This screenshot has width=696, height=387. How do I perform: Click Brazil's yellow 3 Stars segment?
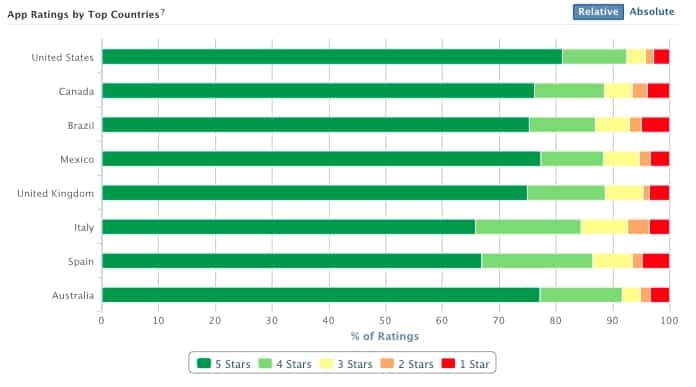[x=613, y=125]
